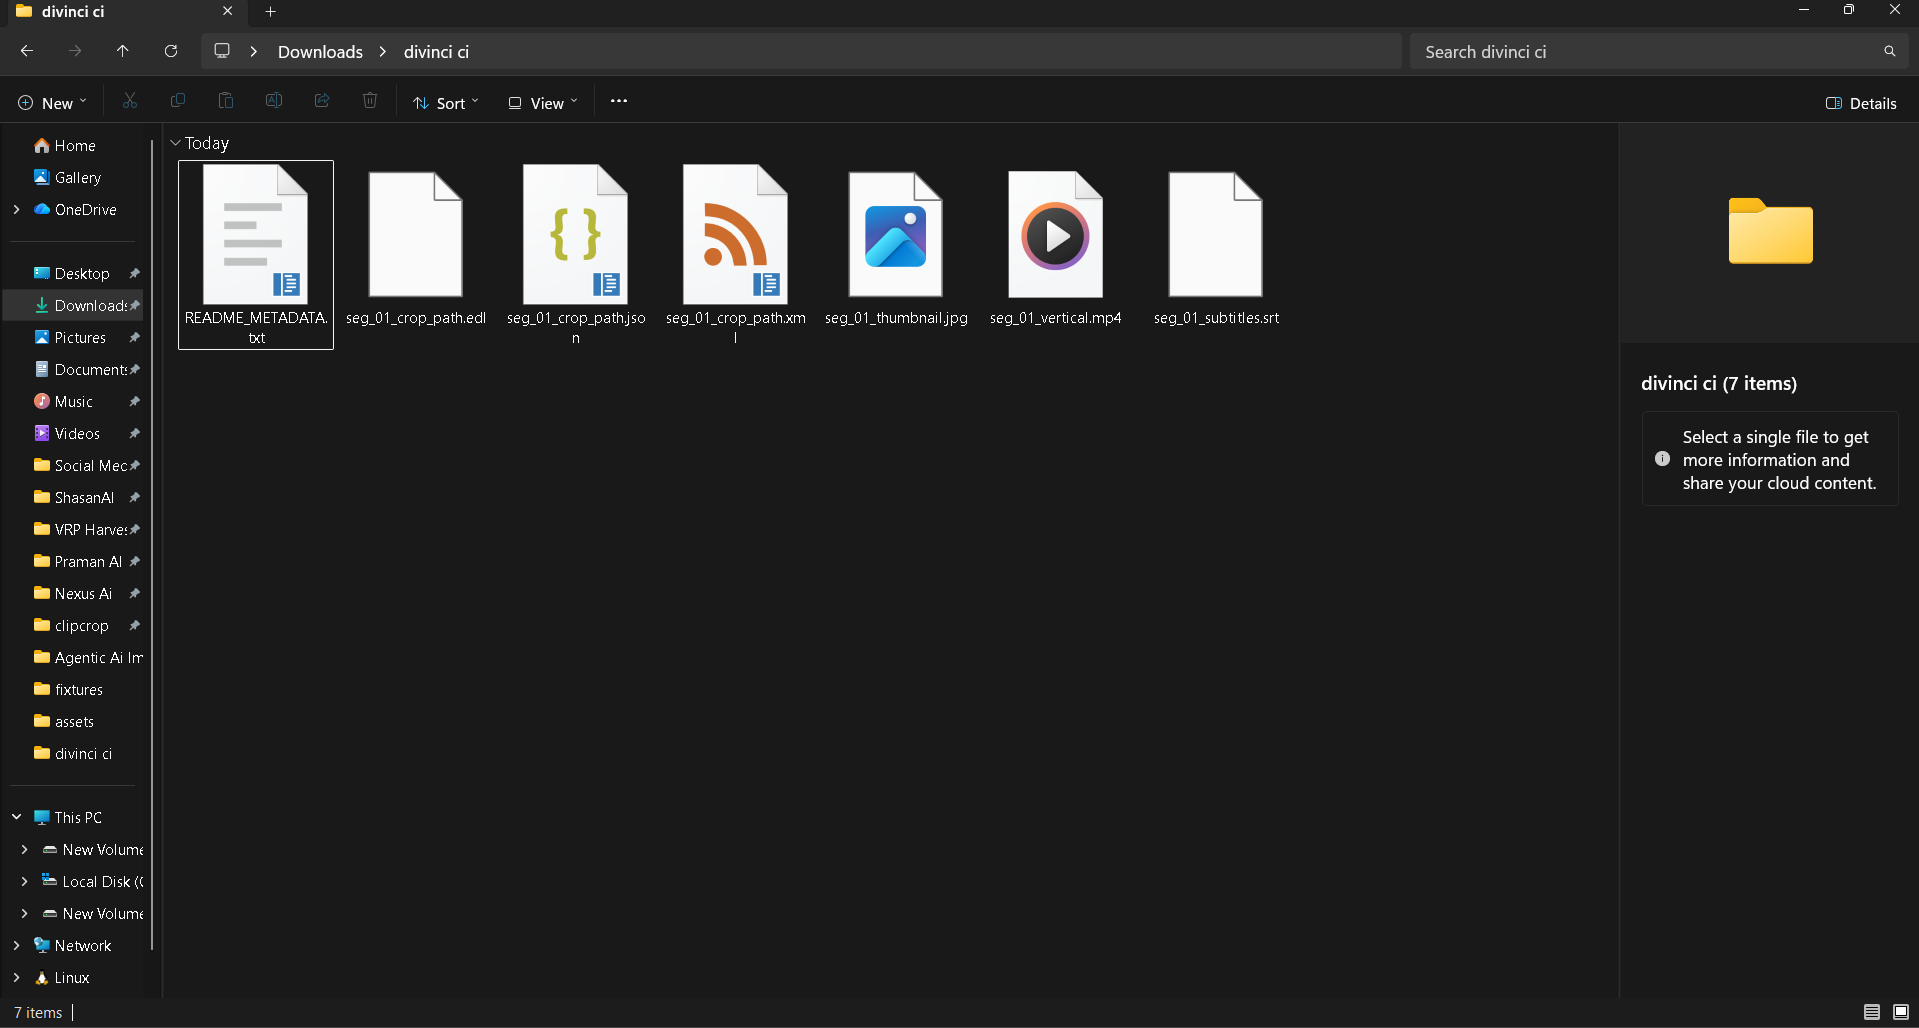1919x1028 pixels.
Task: Close the divinci ci tab
Action: pos(227,12)
